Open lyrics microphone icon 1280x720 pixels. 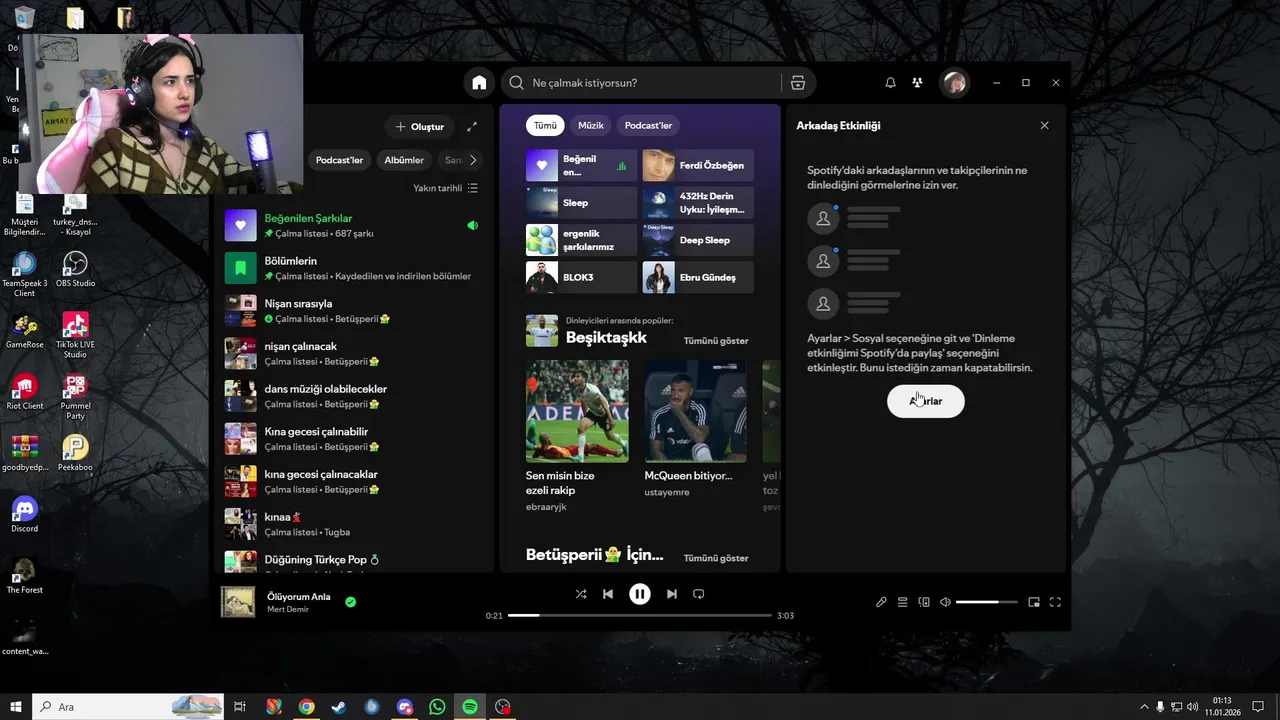click(881, 602)
